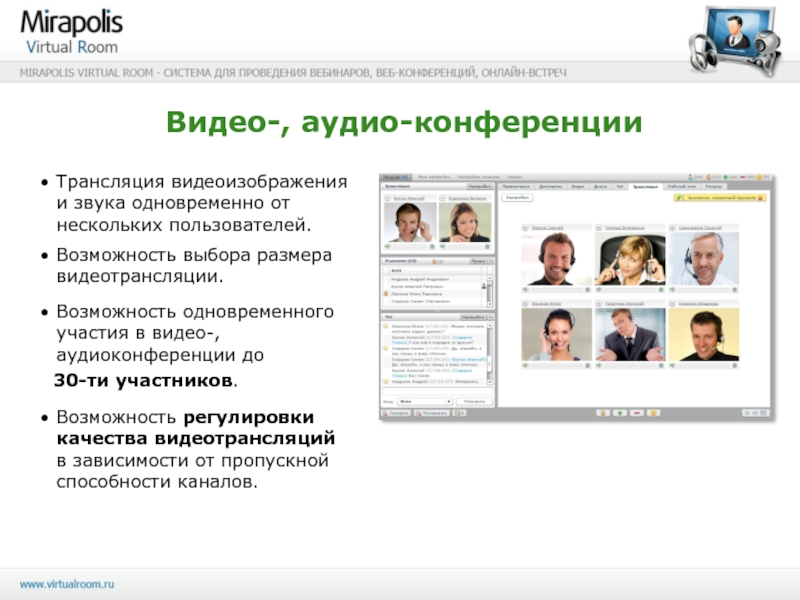Click participants count icon in top status bar
The height and width of the screenshot is (600, 800).
click(x=691, y=177)
